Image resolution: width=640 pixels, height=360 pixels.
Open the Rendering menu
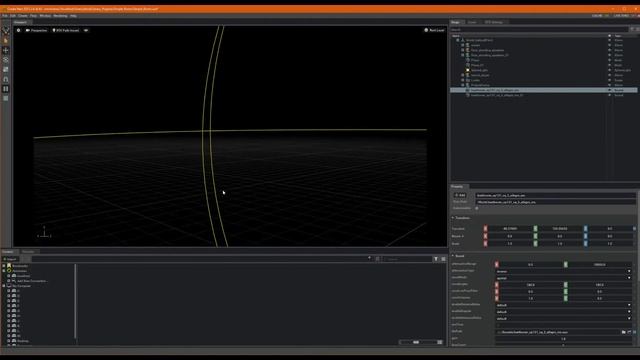(60, 16)
